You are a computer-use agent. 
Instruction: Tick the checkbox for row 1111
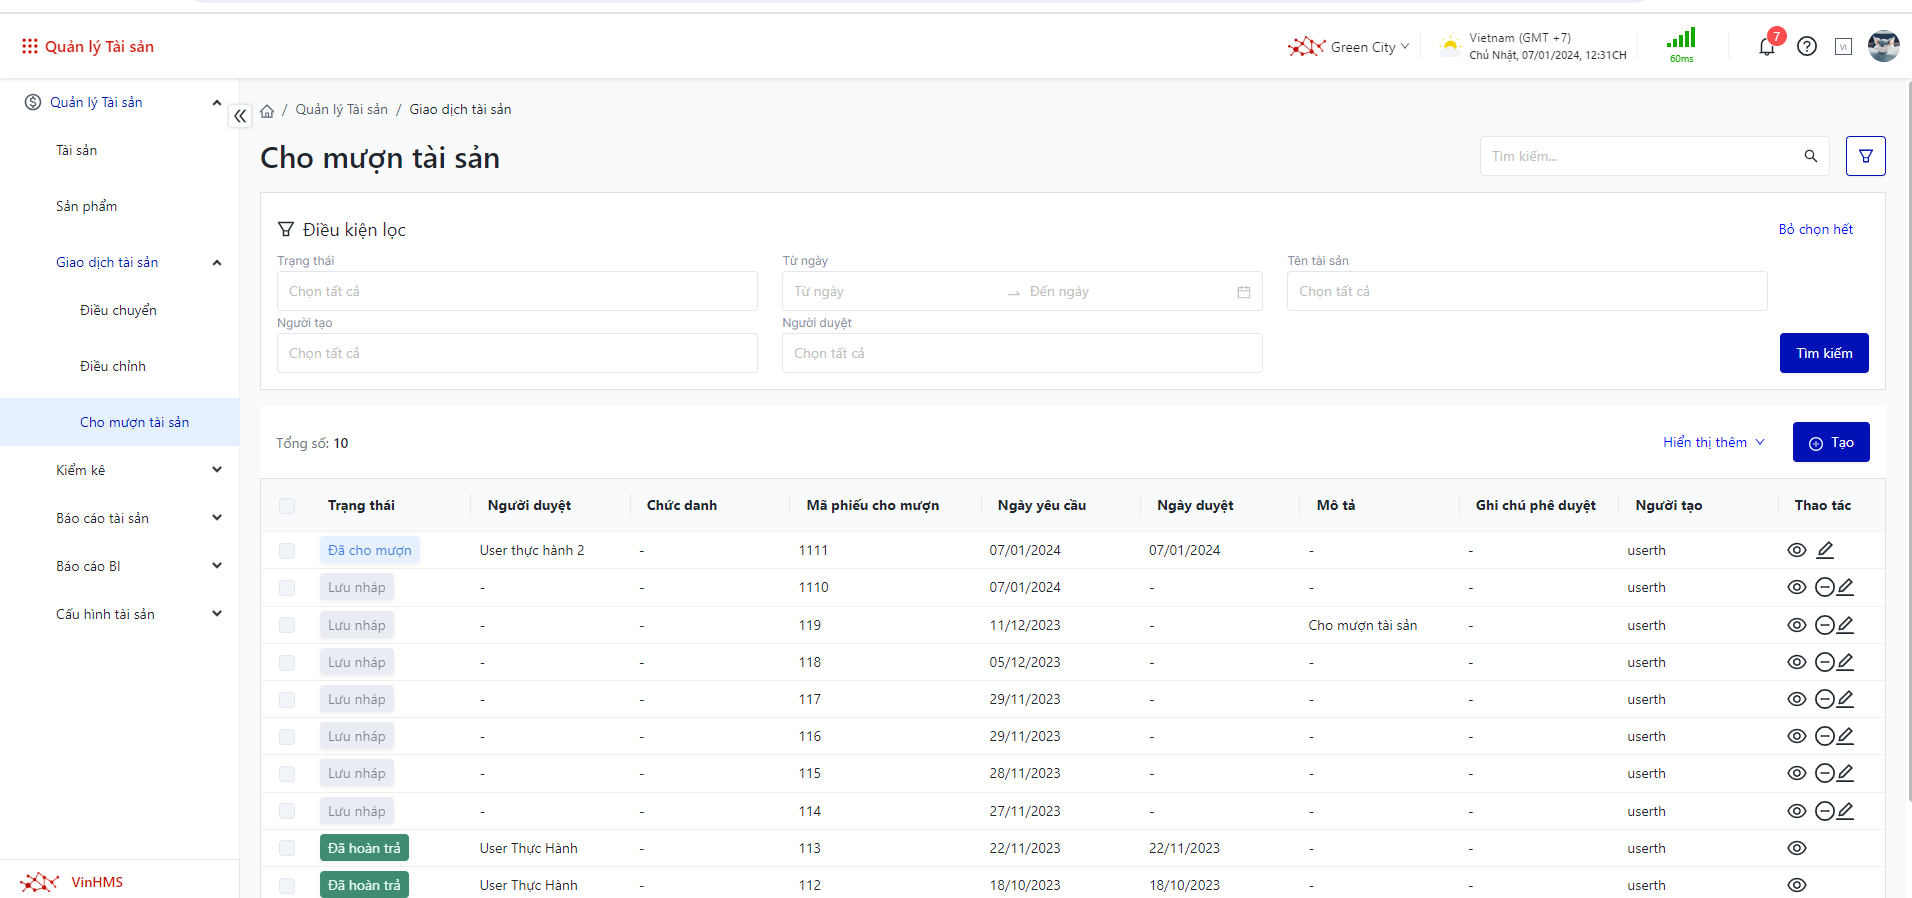point(287,551)
